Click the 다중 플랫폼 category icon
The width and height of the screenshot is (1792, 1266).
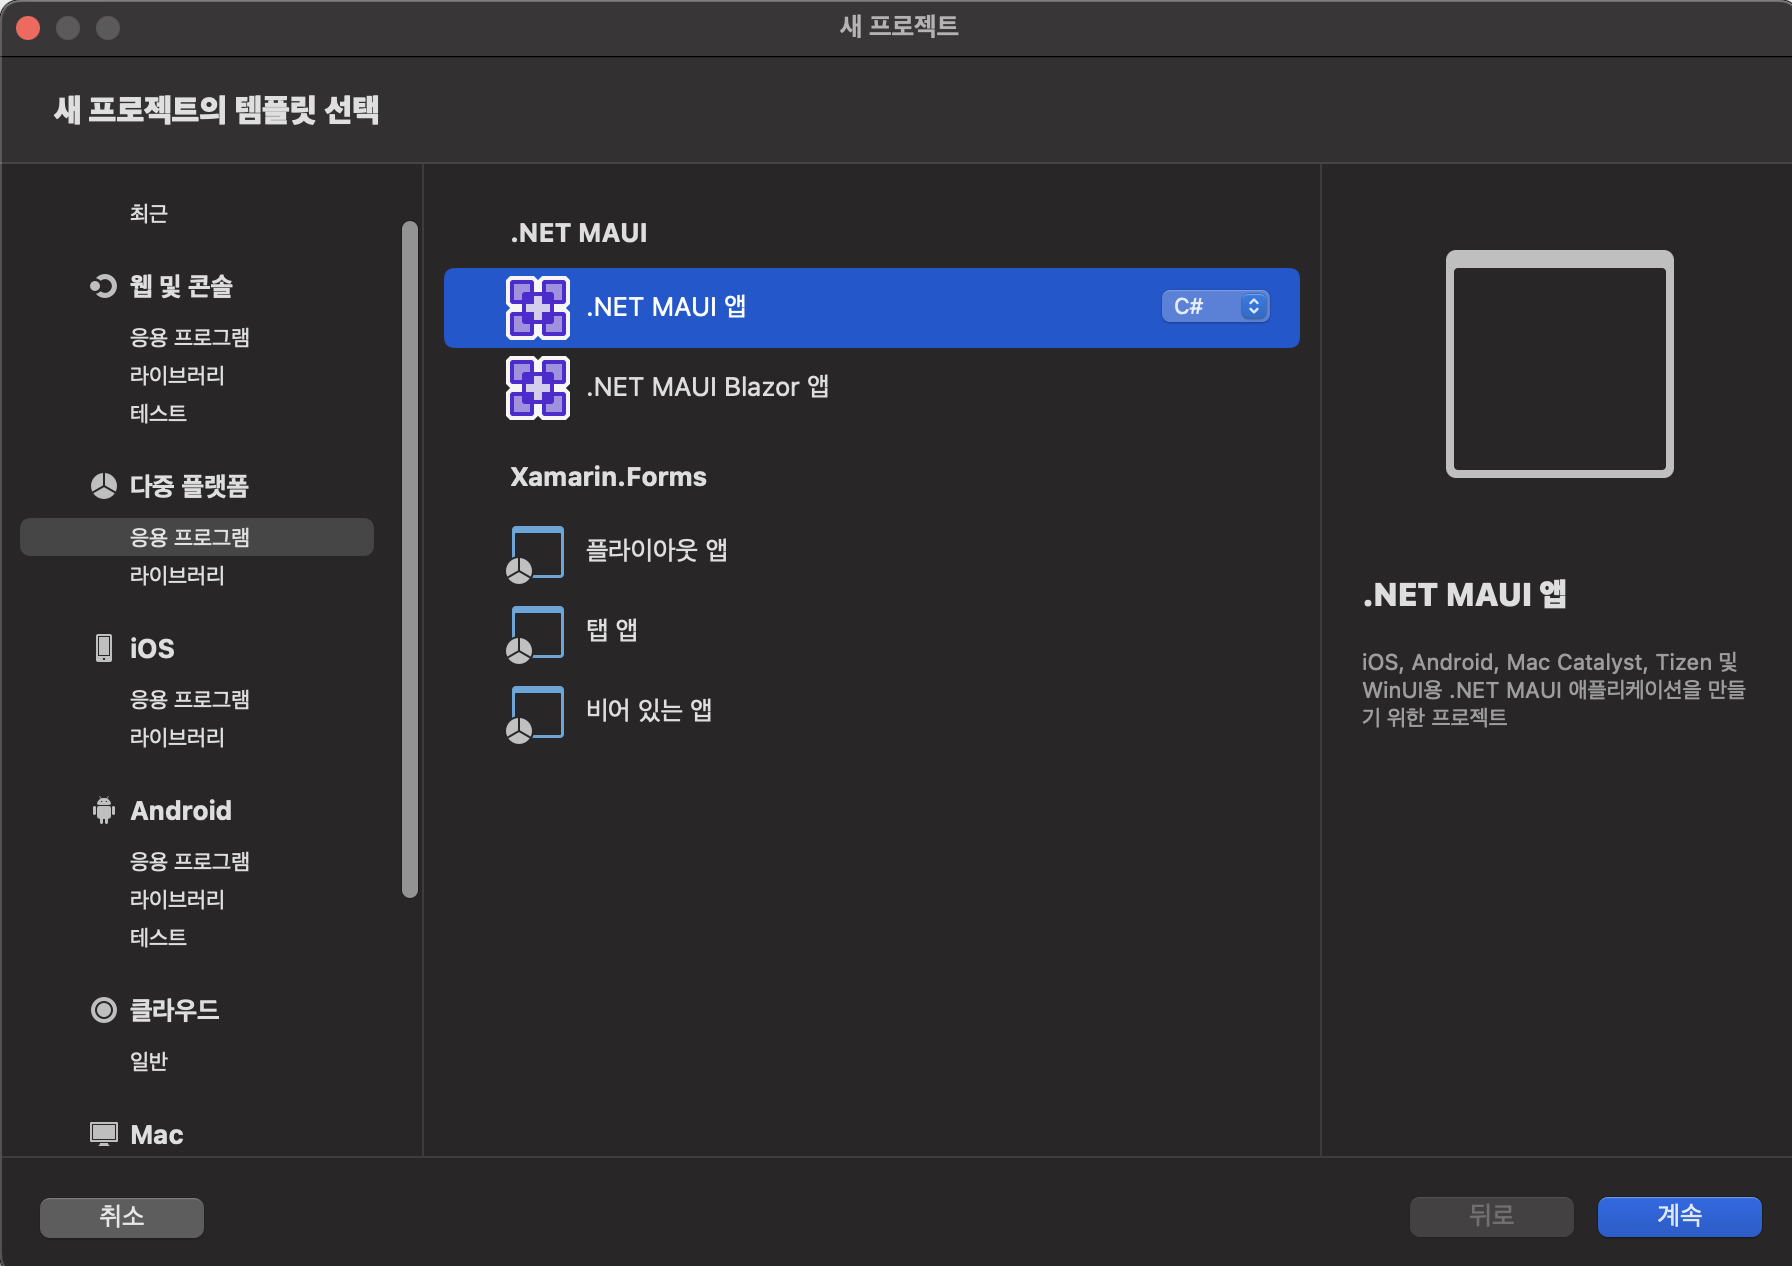(x=103, y=486)
